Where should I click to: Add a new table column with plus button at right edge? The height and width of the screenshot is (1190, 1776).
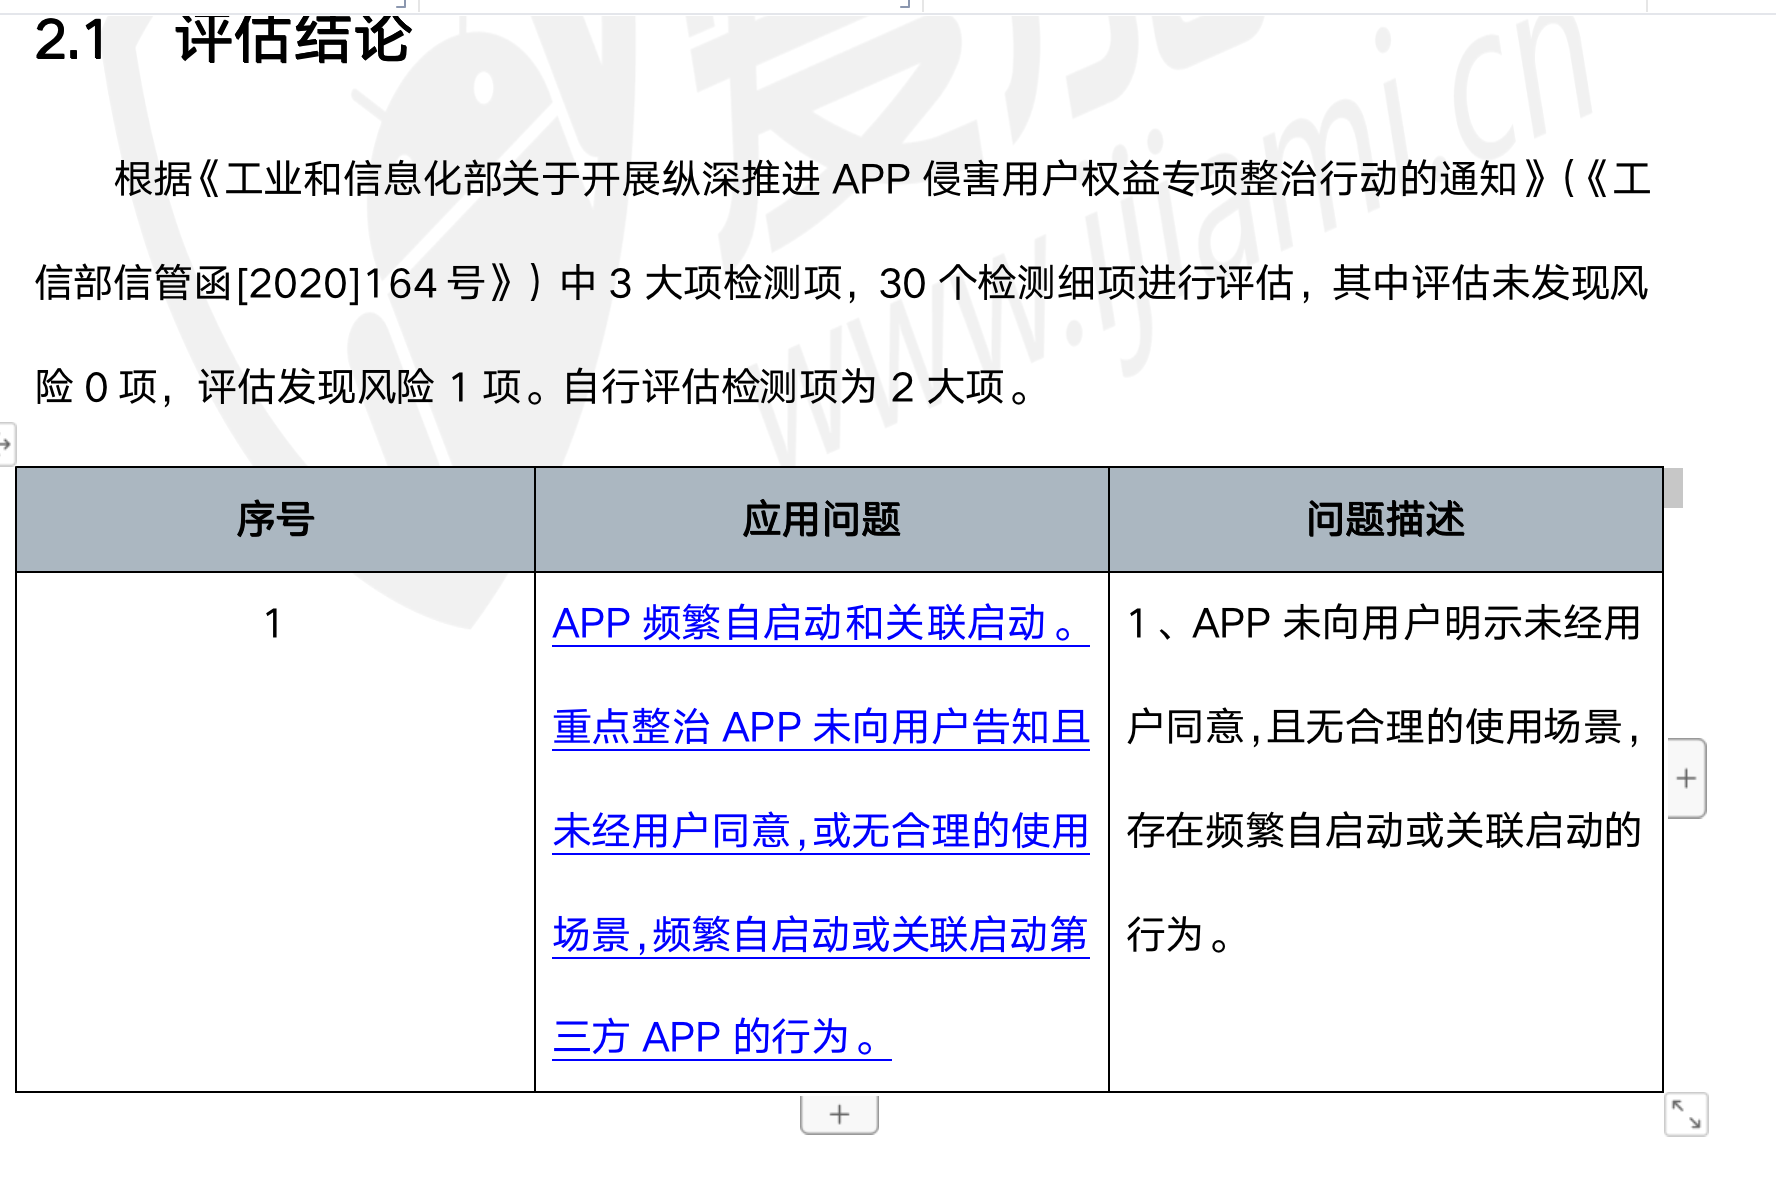click(1686, 778)
